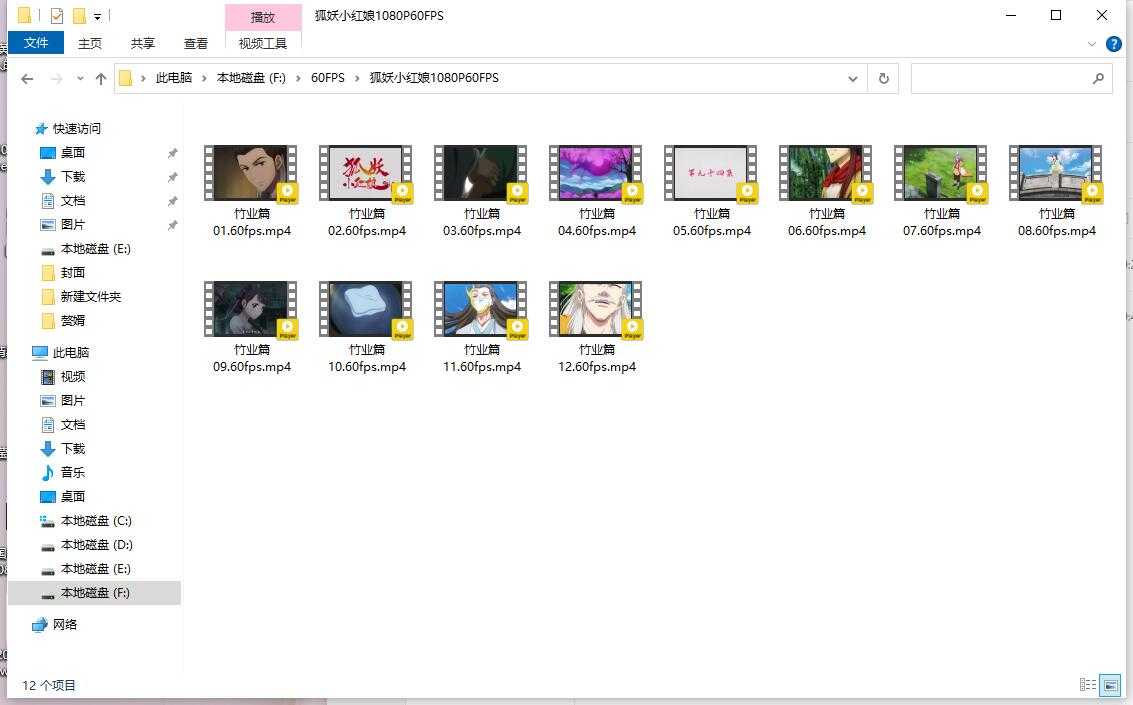Switch to the 主页 ribbon tab
The width and height of the screenshot is (1133, 705).
pos(90,43)
